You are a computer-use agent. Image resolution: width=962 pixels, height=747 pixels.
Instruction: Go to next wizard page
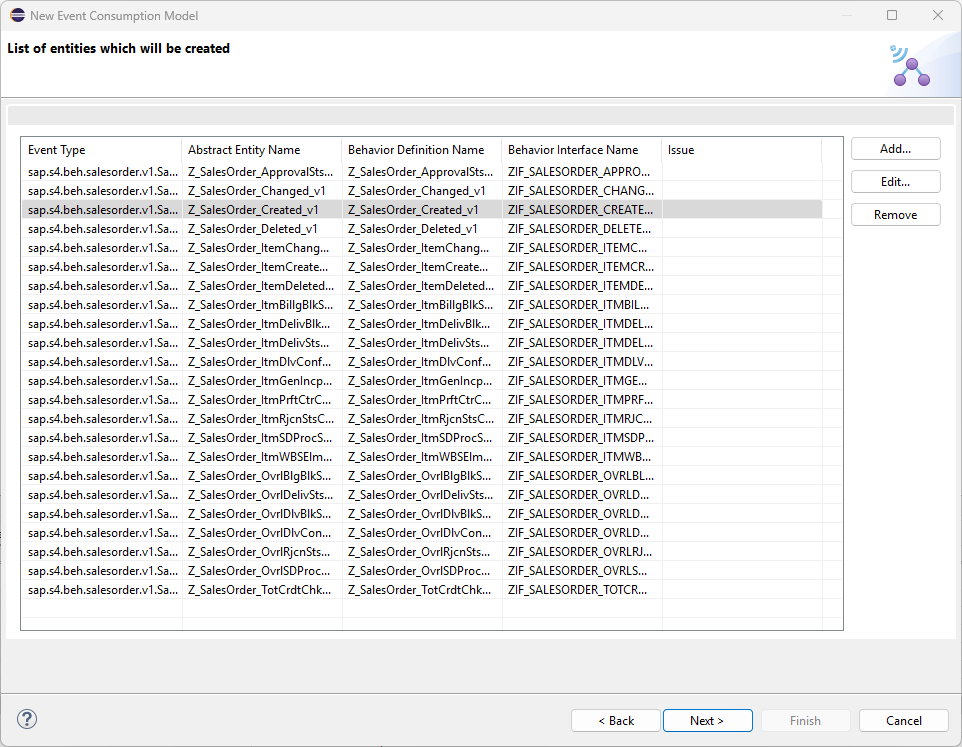coord(706,720)
